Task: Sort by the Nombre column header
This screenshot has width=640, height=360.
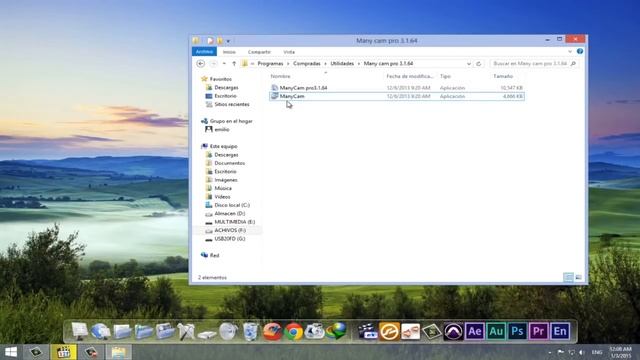Action: [280, 76]
